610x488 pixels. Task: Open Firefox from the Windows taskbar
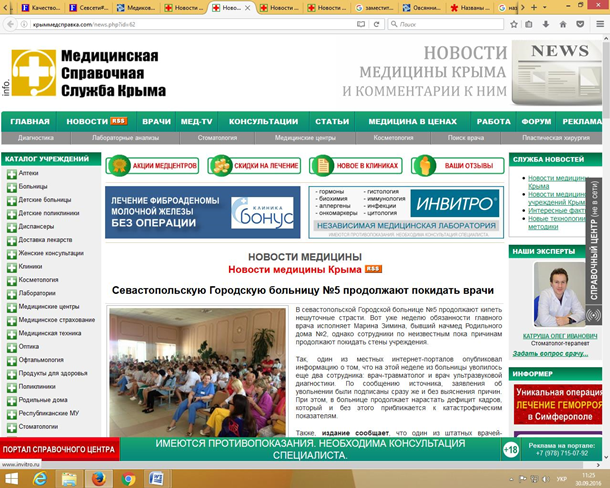[x=98, y=478]
